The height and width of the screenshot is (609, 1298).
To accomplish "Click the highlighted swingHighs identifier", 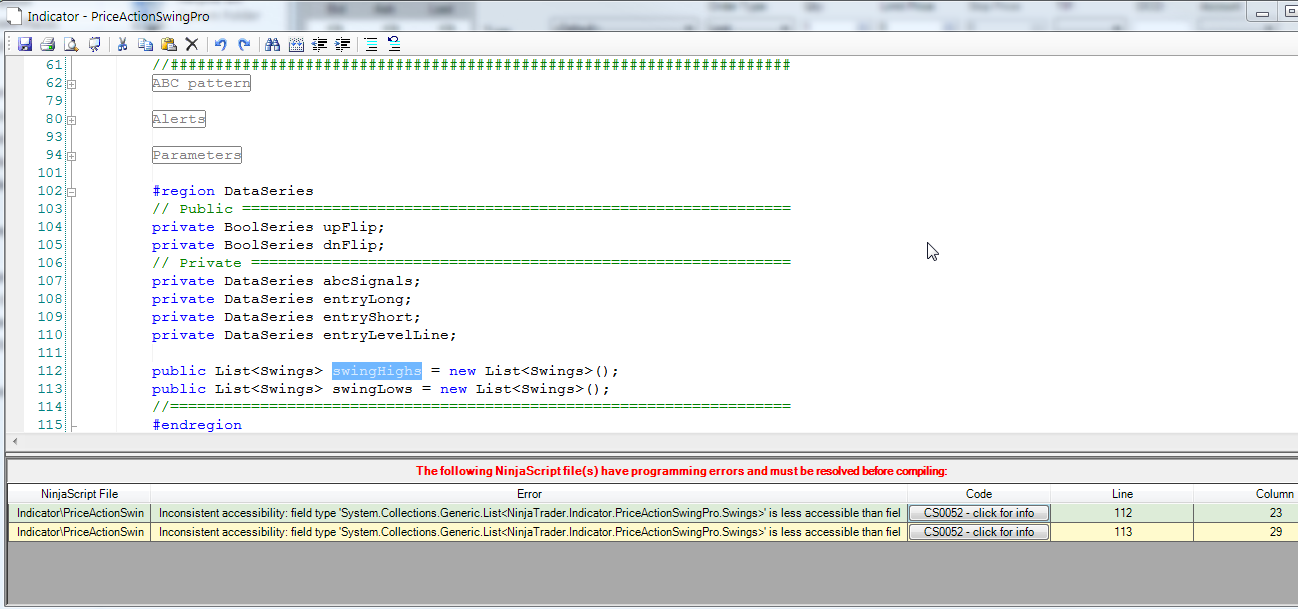I will pos(377,371).
